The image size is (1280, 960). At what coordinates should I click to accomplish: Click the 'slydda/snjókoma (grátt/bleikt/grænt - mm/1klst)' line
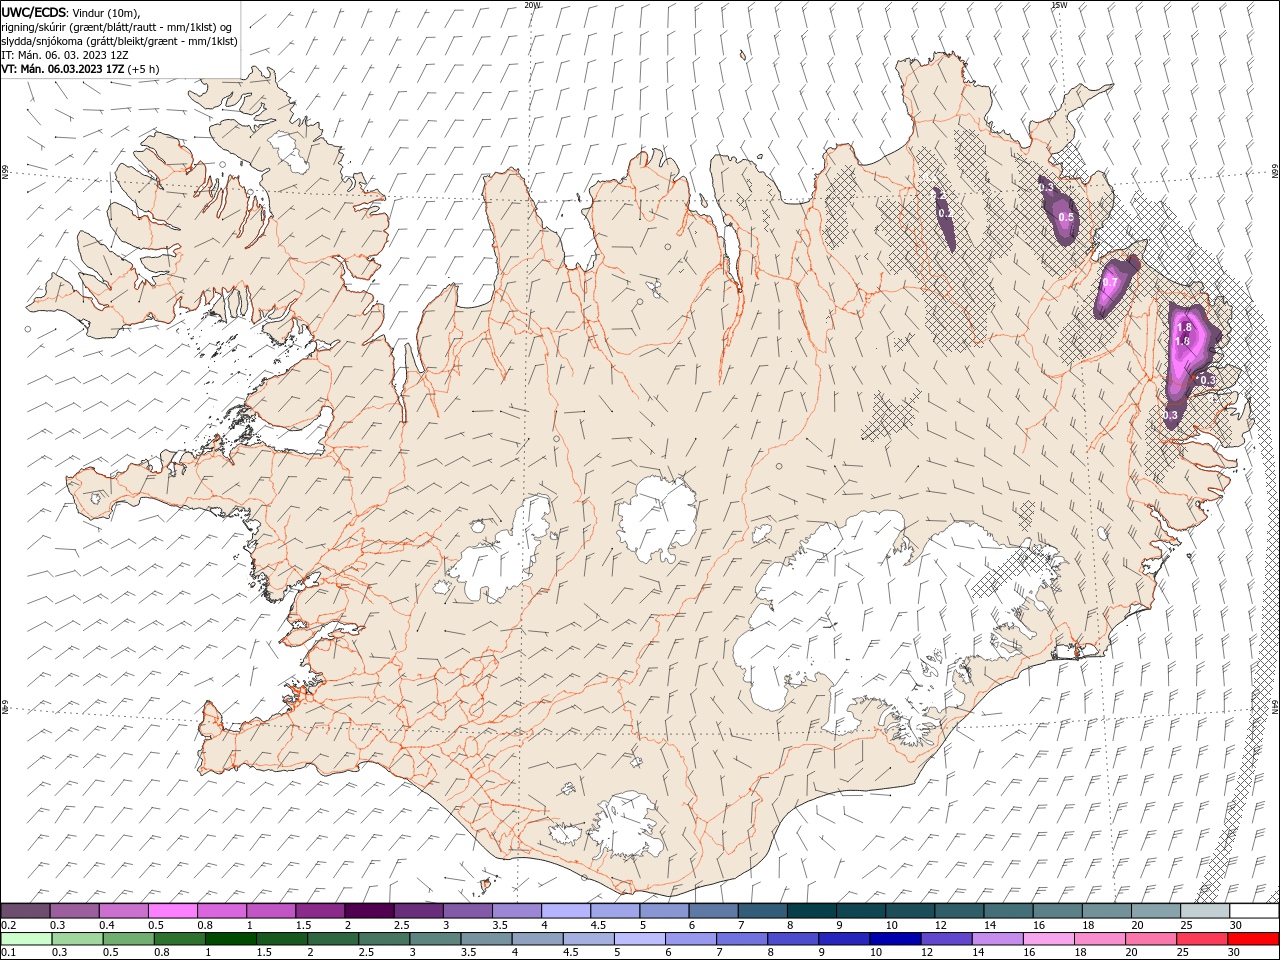pos(118,40)
